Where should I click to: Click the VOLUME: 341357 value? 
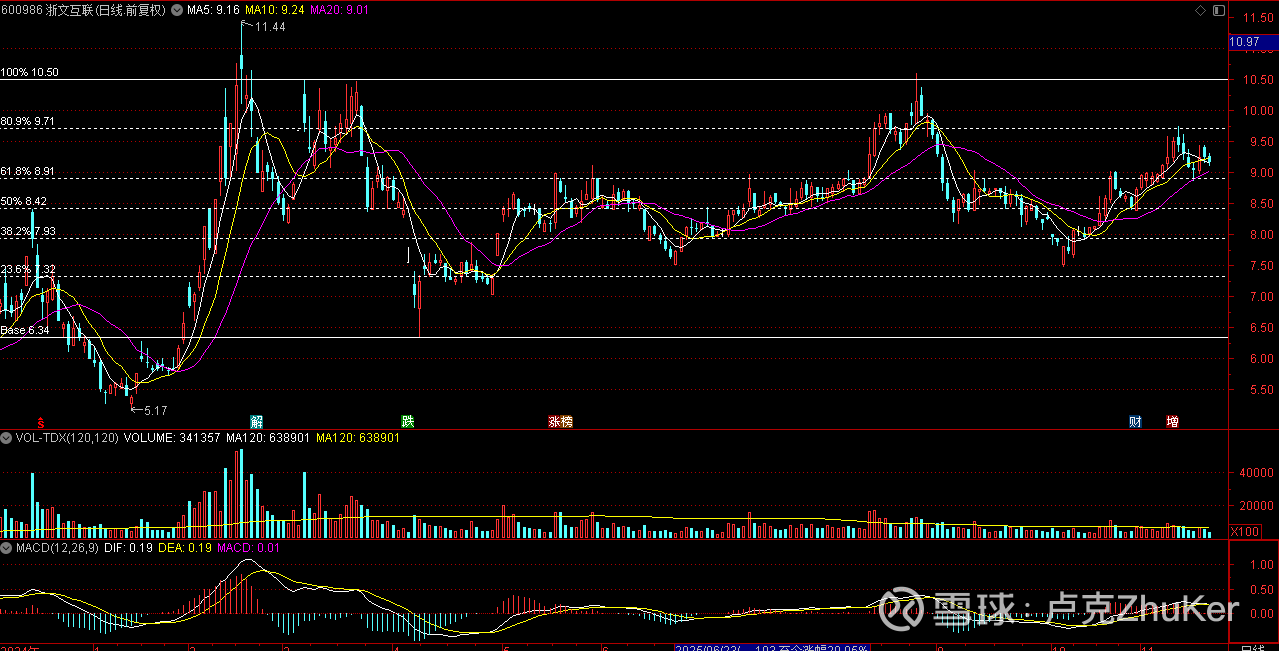tap(172, 437)
